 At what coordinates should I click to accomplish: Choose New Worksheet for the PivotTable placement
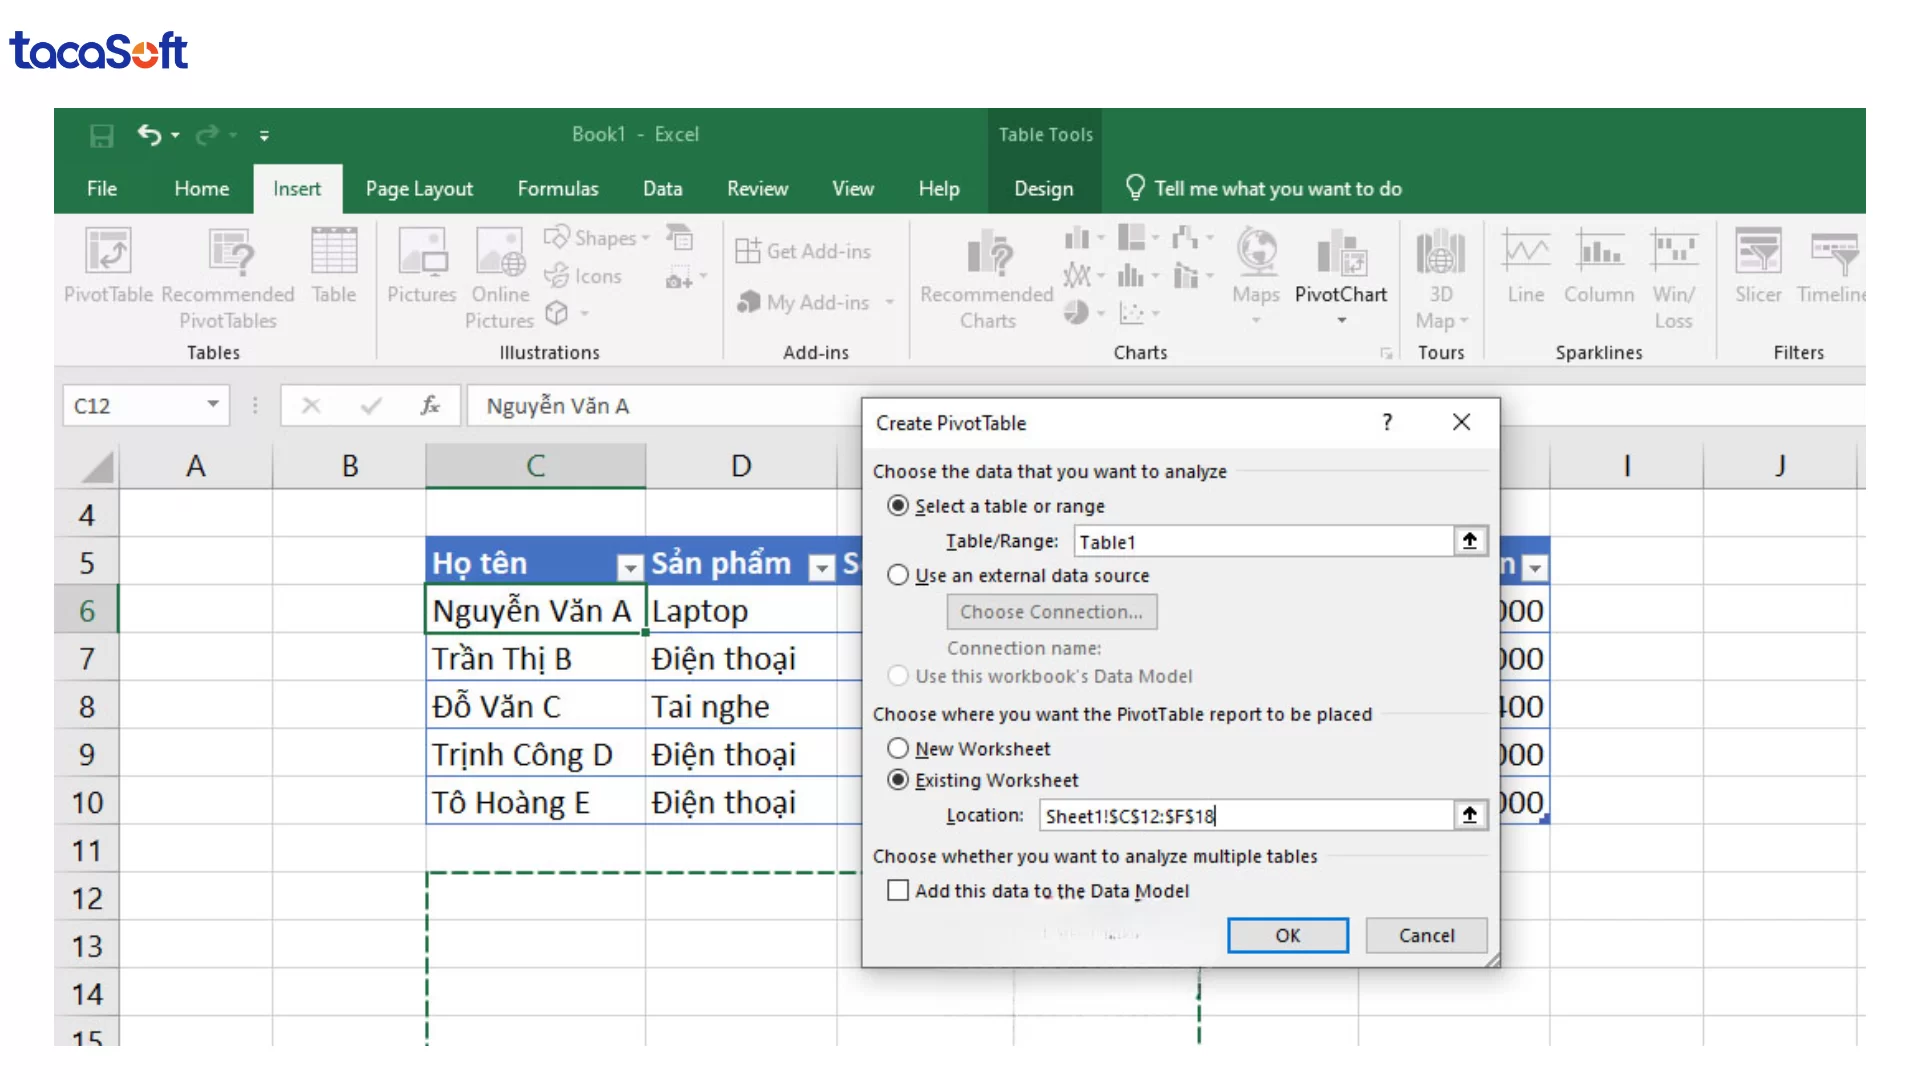click(x=897, y=748)
